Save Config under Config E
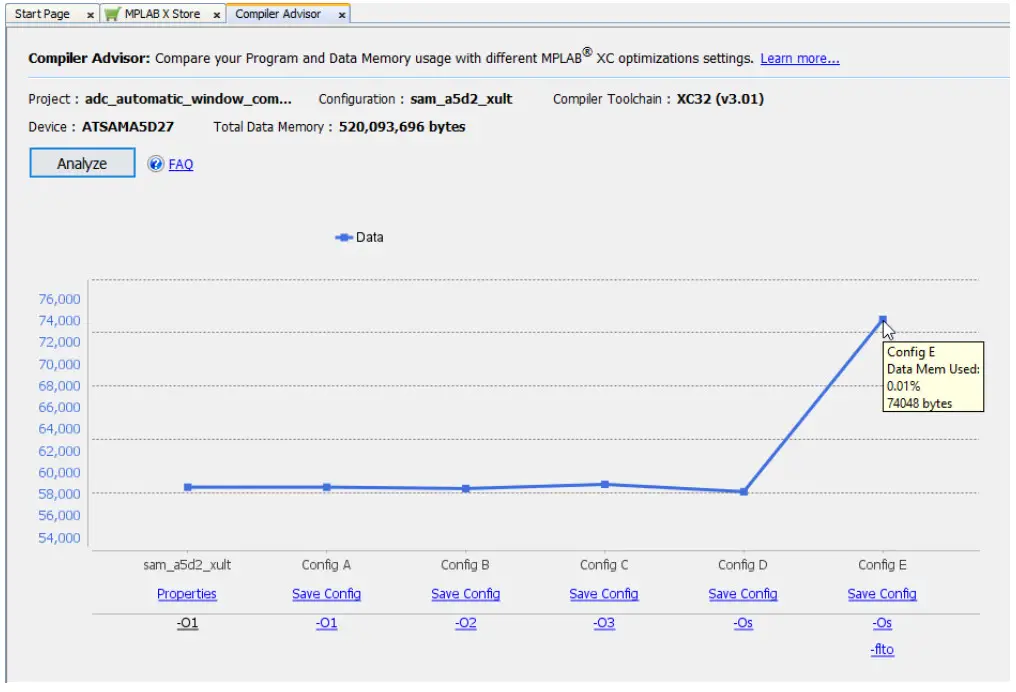The image size is (1016, 692). 882,594
